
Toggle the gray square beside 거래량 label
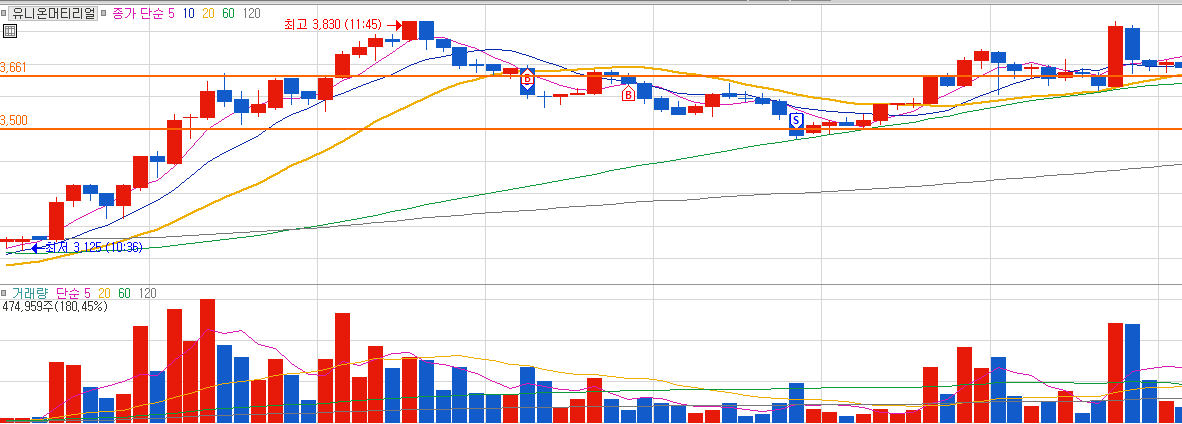pyautogui.click(x=4, y=293)
